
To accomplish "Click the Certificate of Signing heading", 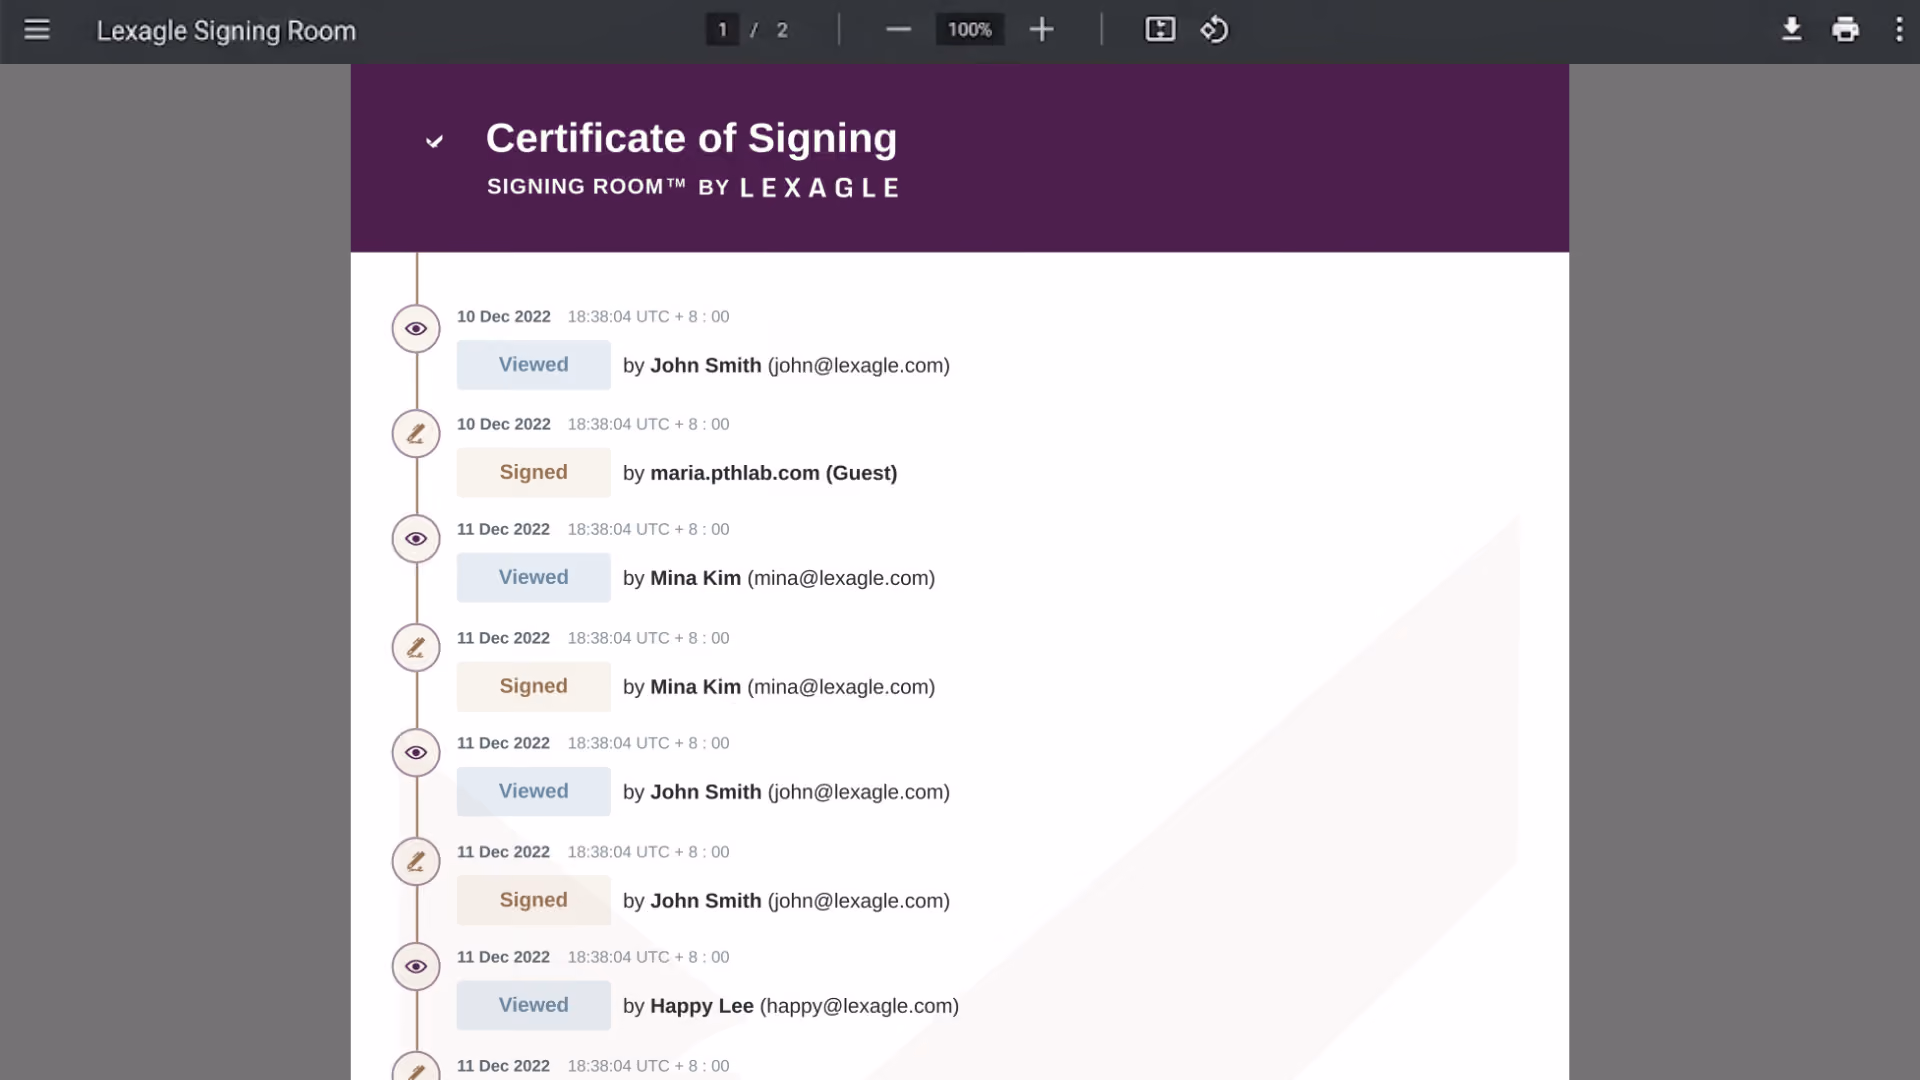I will tap(691, 138).
